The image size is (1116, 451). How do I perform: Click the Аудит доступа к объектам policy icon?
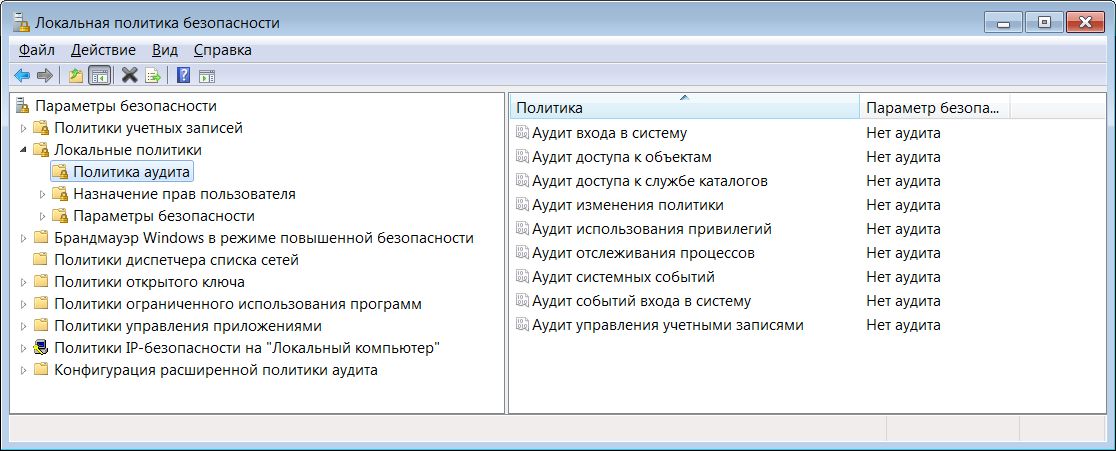click(x=522, y=157)
